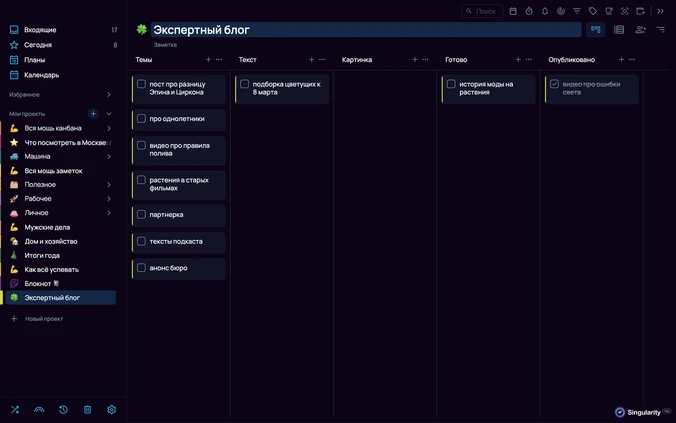Add card to Готово column
Image resolution: width=676 pixels, height=423 pixels.
[x=518, y=60]
